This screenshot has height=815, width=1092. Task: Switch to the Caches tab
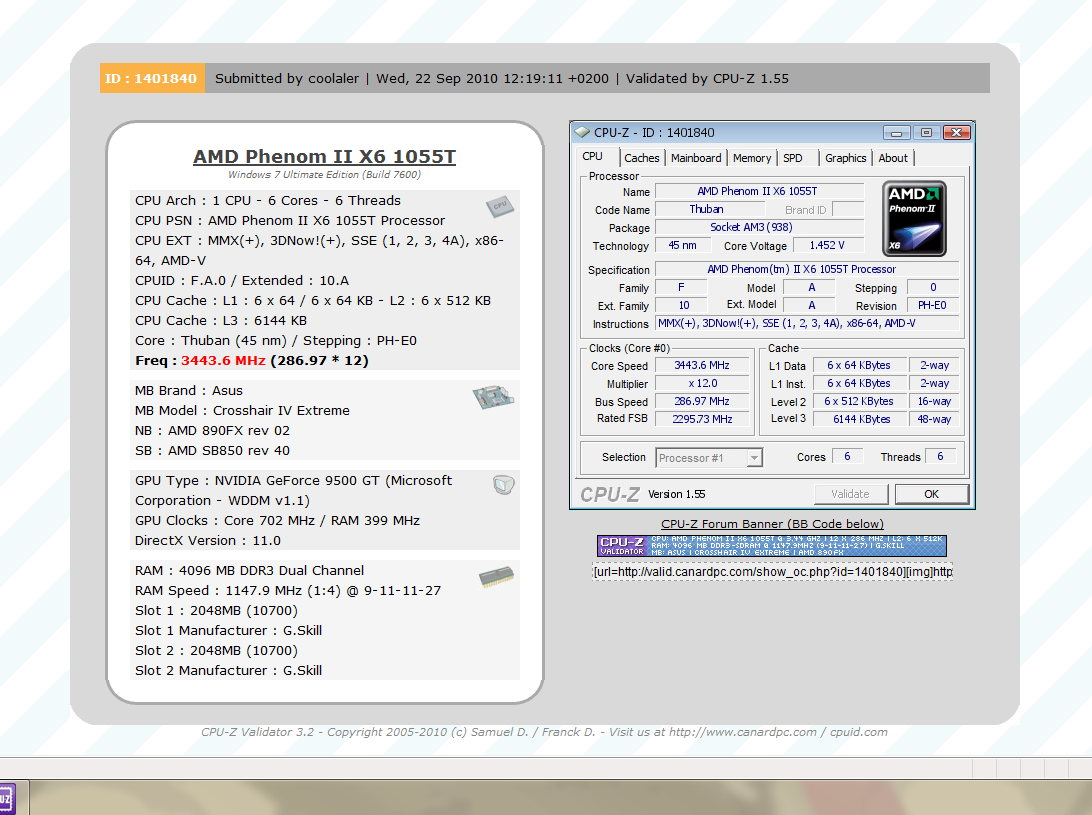click(x=641, y=158)
